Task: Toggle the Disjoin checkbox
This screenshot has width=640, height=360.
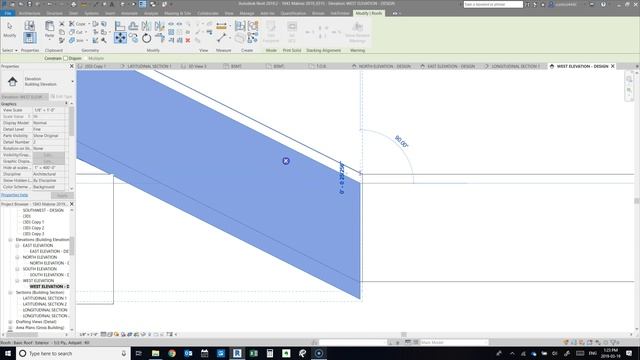Action: pos(65,58)
